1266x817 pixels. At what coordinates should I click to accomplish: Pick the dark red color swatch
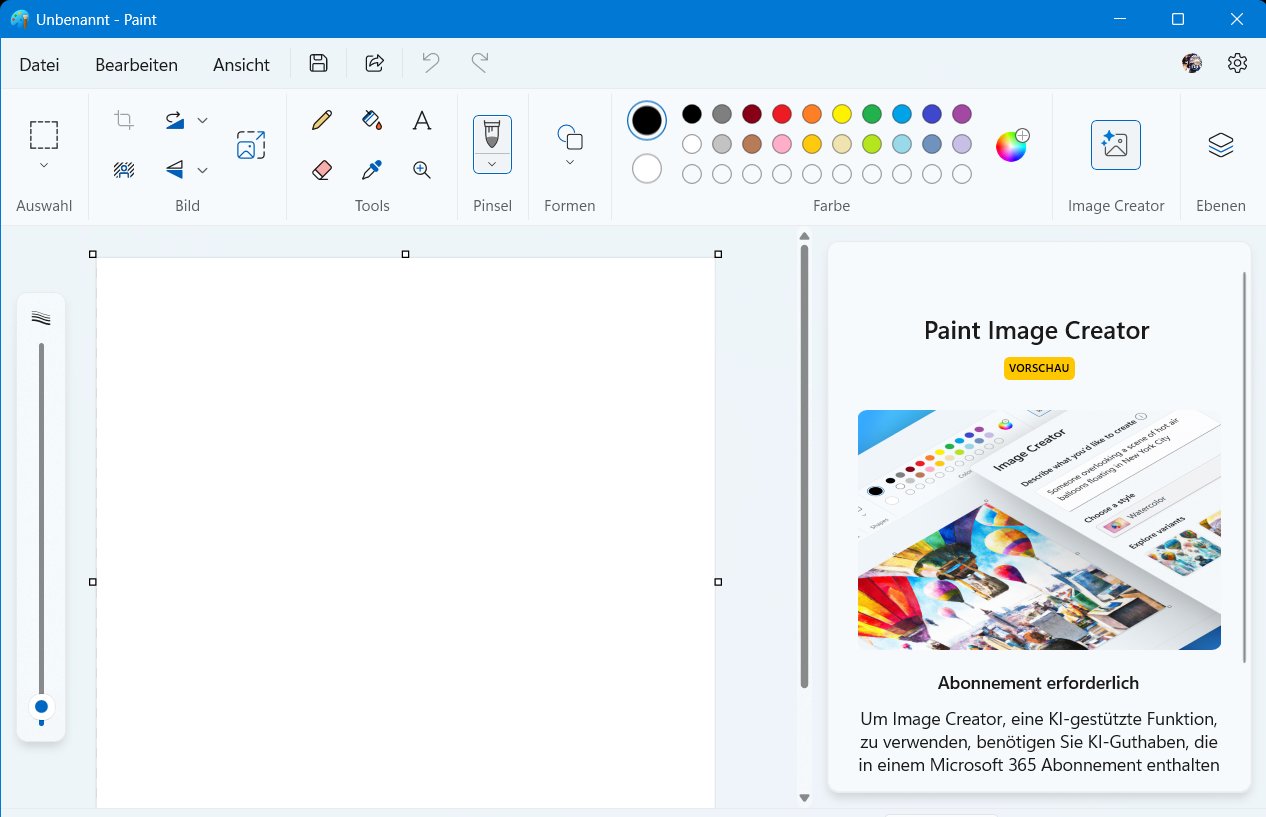tap(752, 114)
